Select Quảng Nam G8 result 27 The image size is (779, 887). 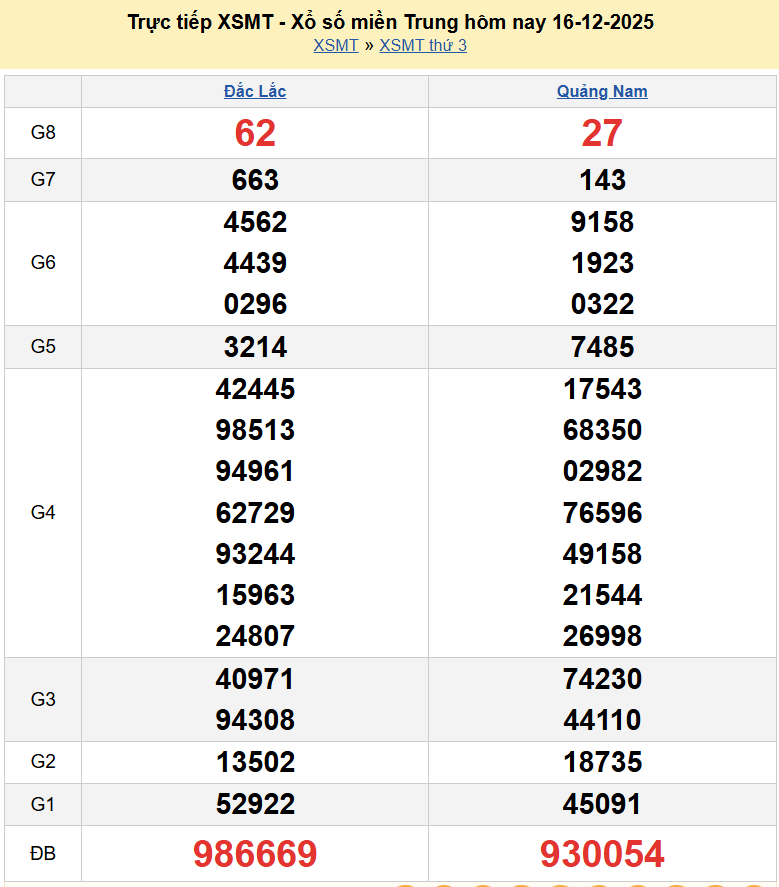tap(602, 134)
